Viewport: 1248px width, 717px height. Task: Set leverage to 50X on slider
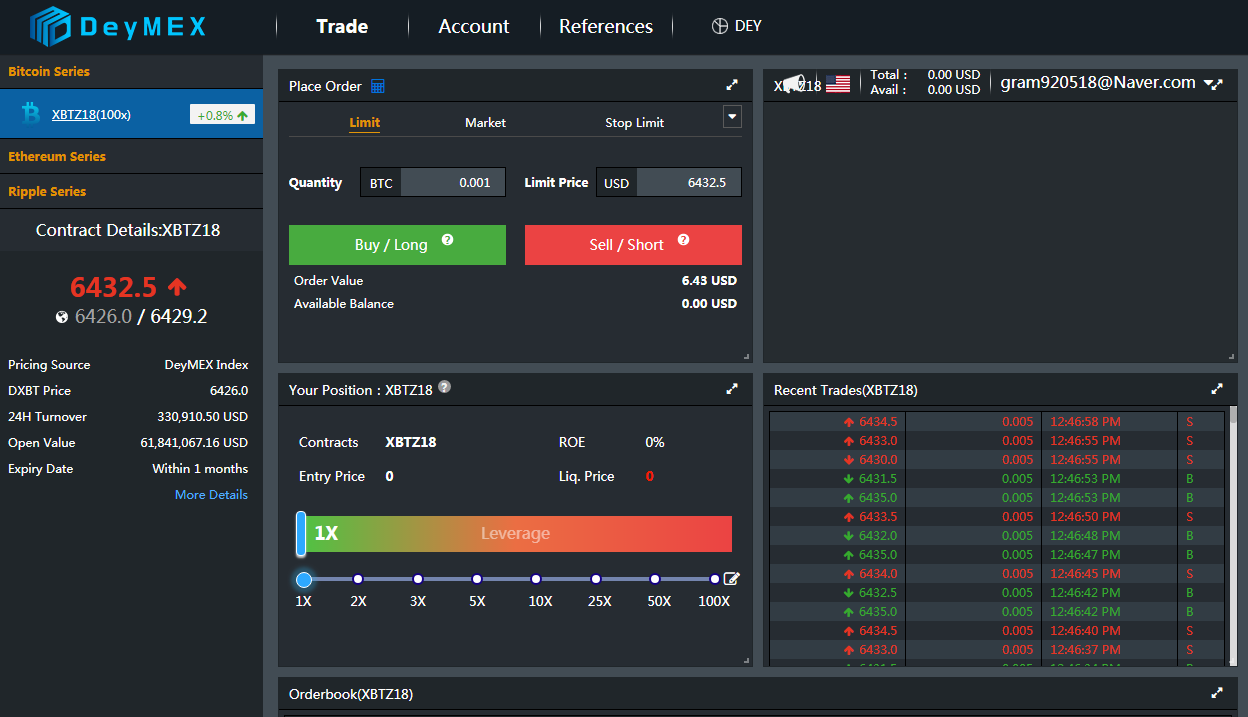pos(655,579)
